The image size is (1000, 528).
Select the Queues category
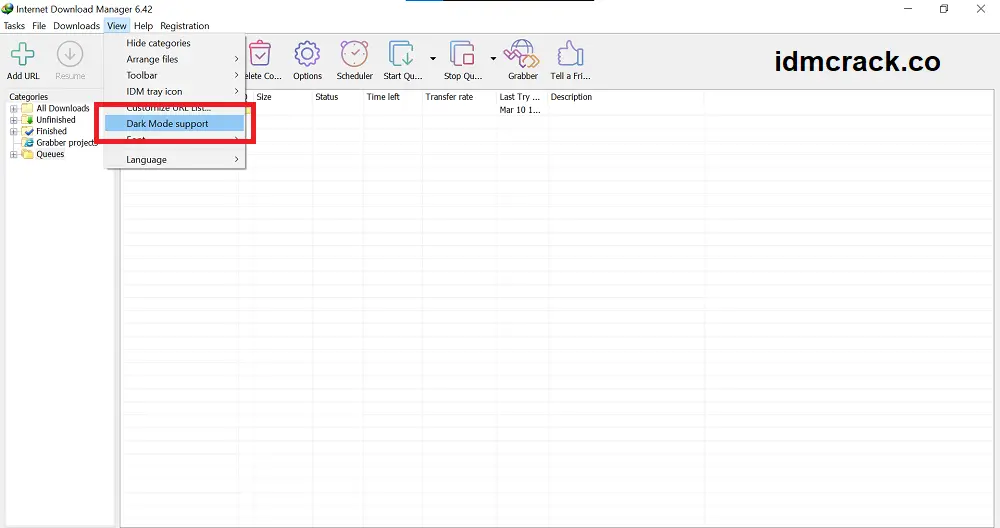(50, 154)
